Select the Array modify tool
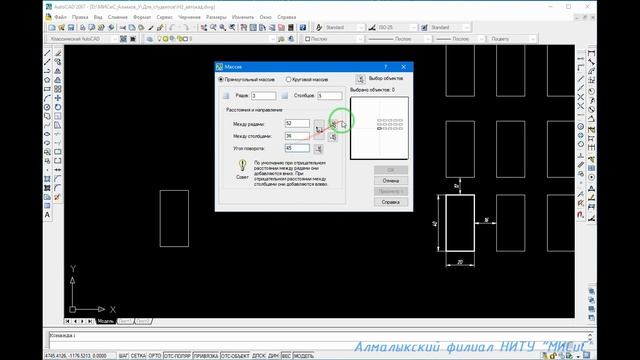 click(58, 89)
